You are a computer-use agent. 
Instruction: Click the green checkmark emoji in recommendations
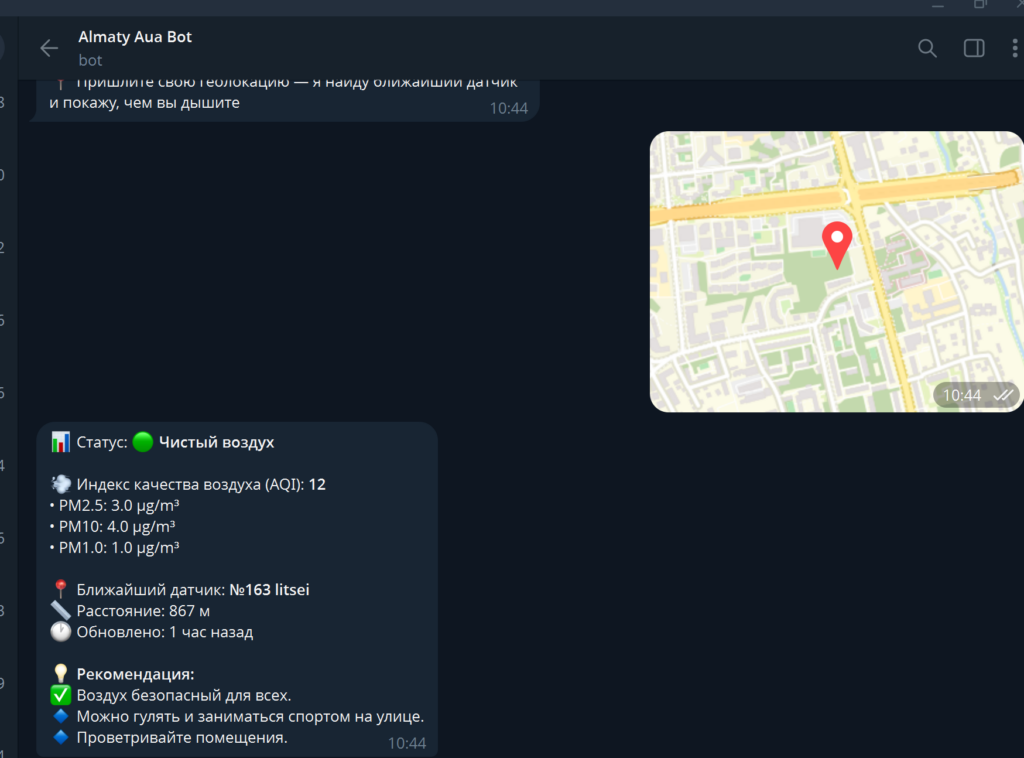click(60, 695)
